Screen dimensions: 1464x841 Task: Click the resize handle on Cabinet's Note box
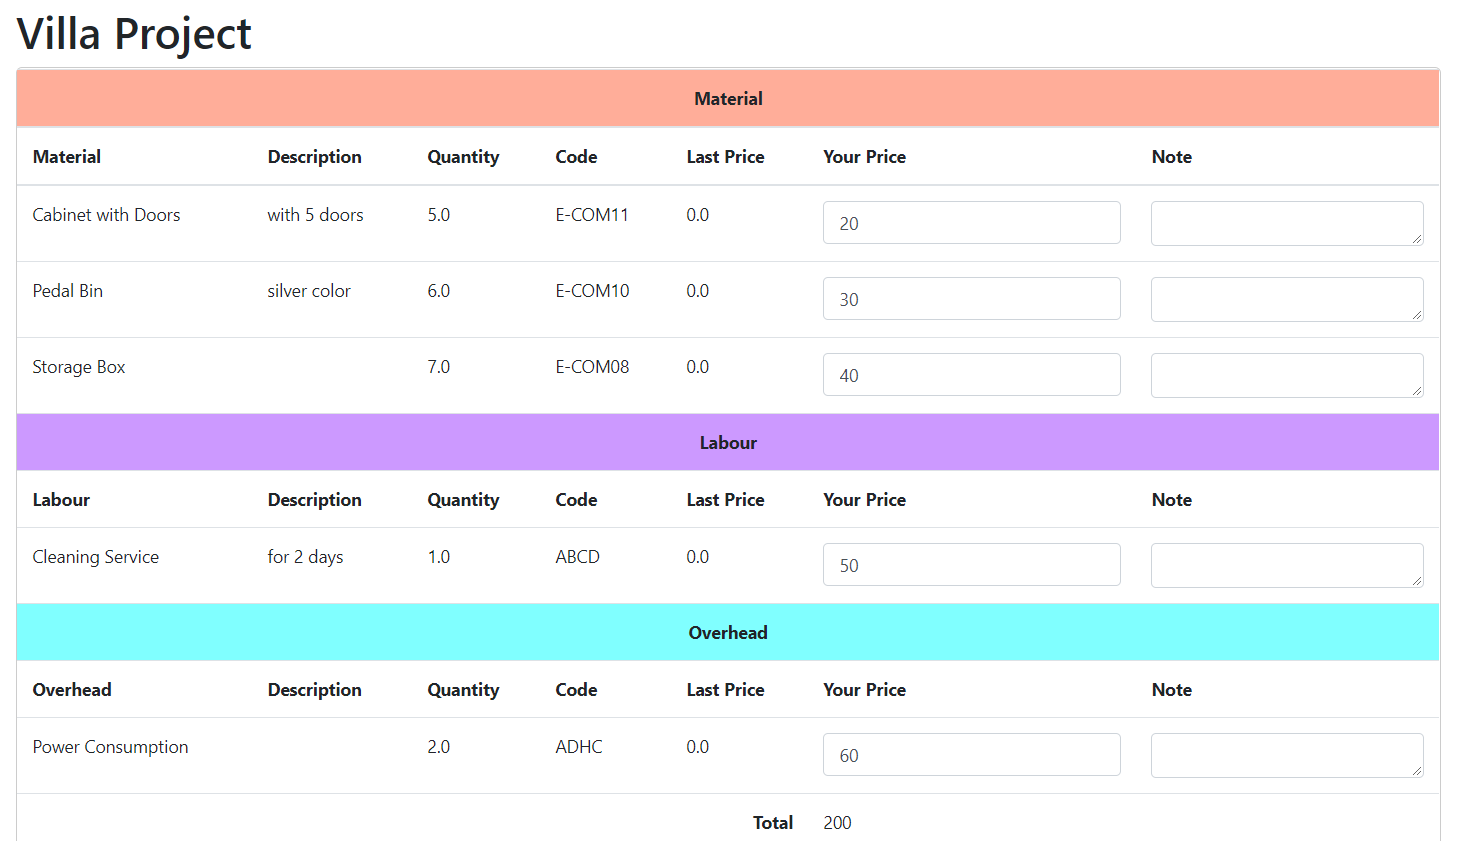(1417, 239)
